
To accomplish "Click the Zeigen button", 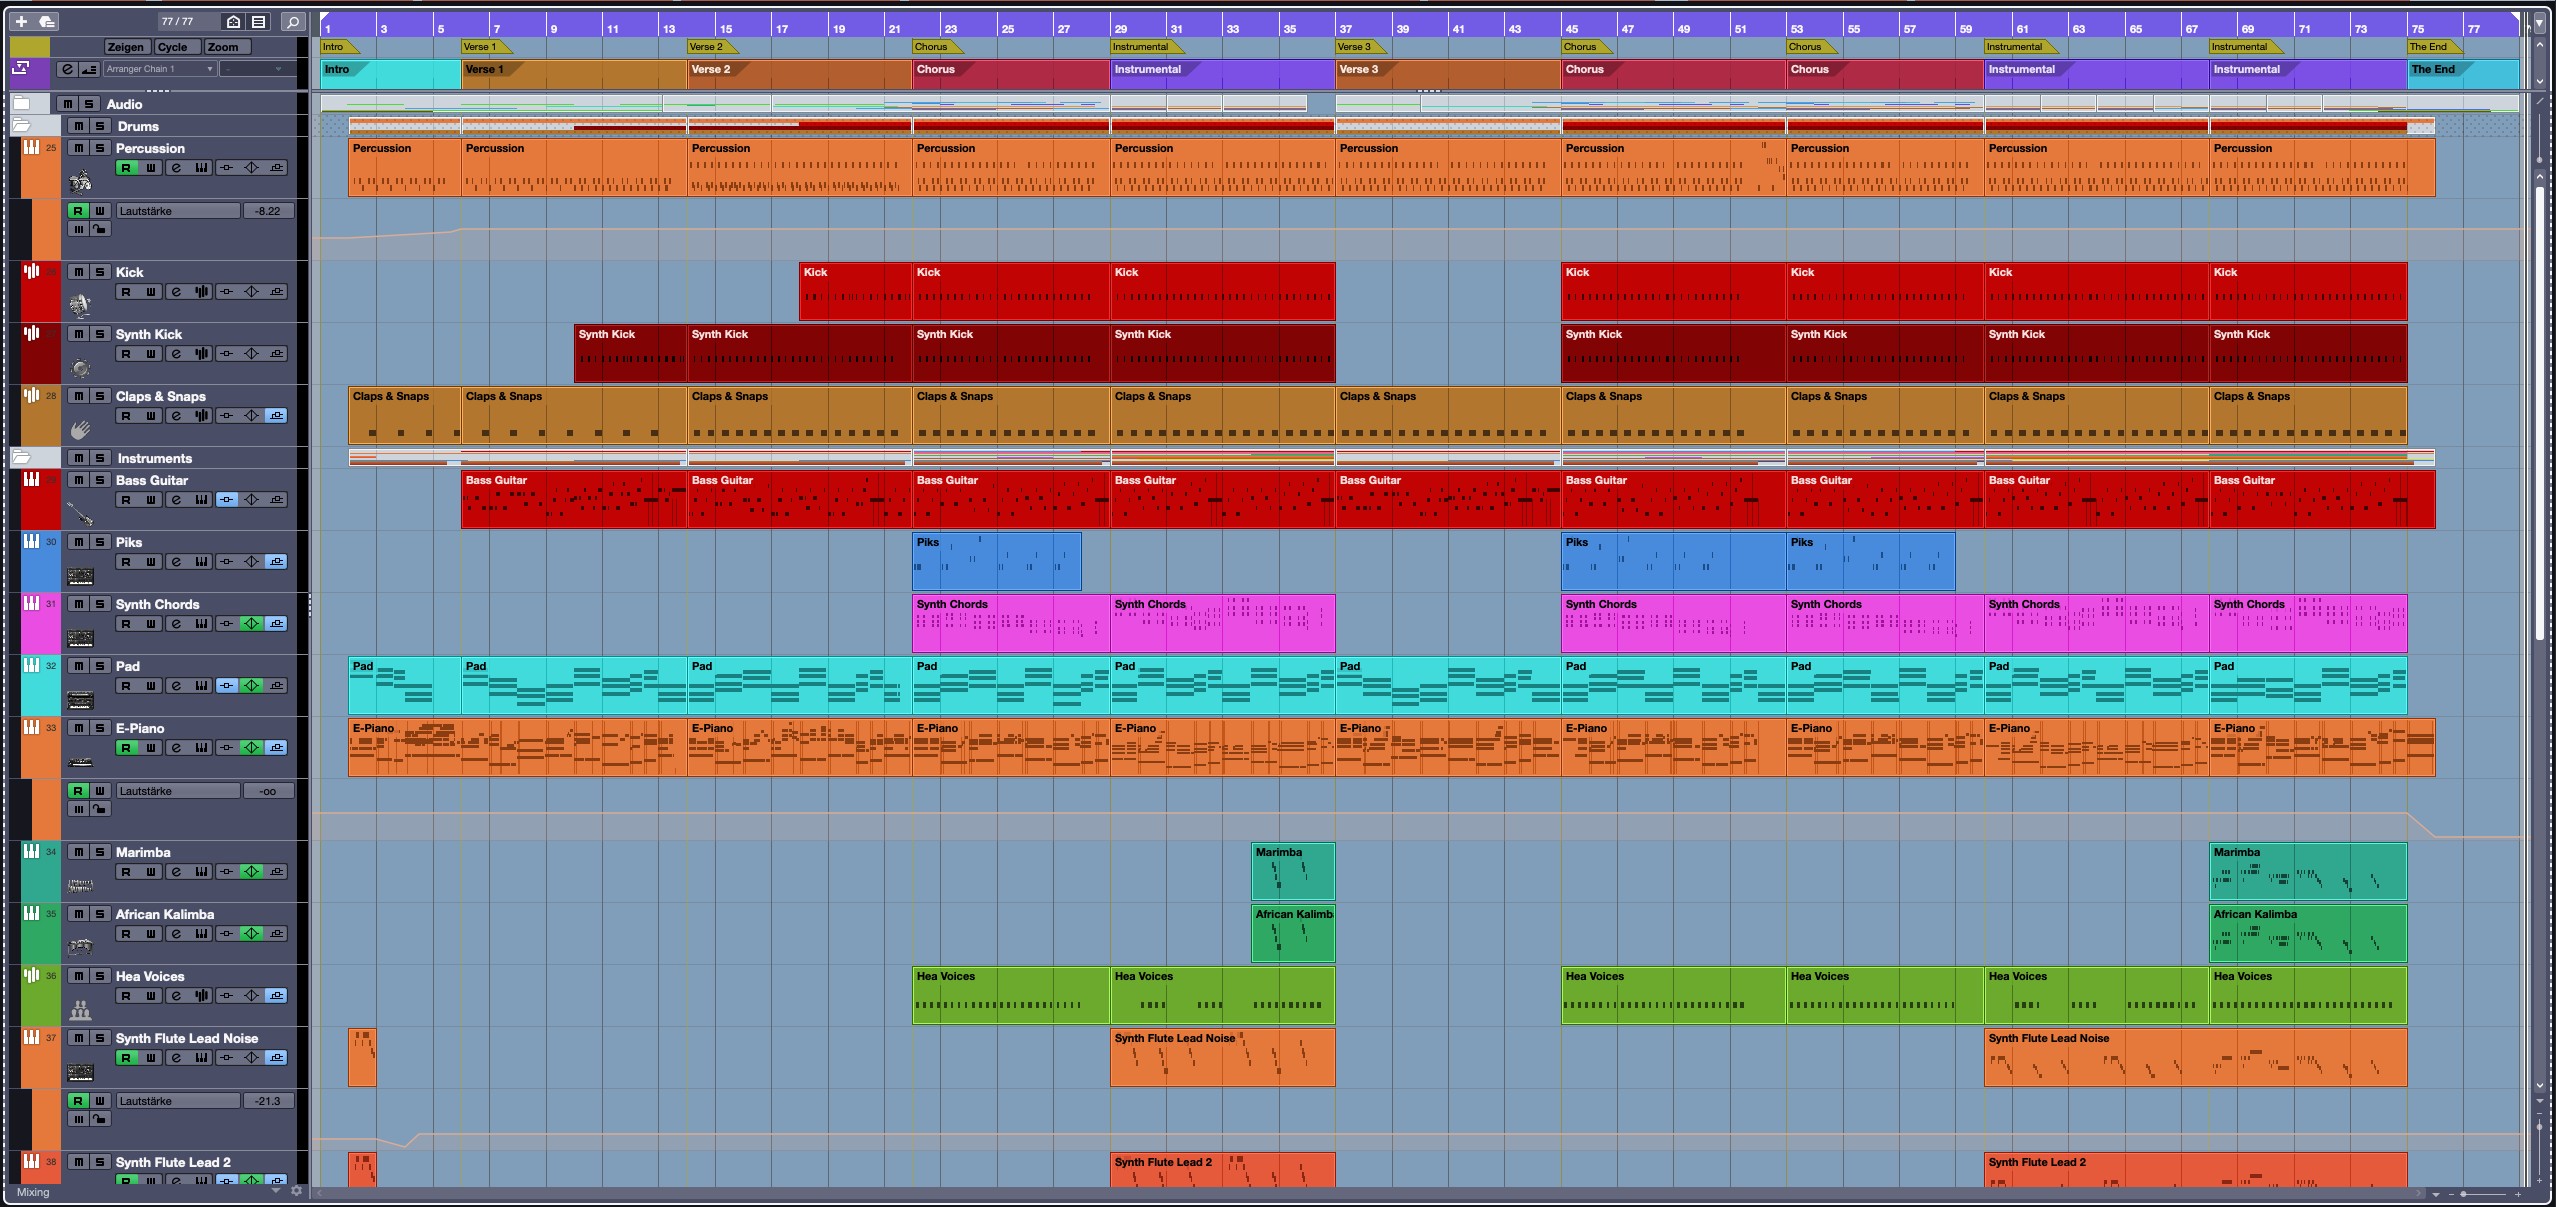I will click(126, 47).
